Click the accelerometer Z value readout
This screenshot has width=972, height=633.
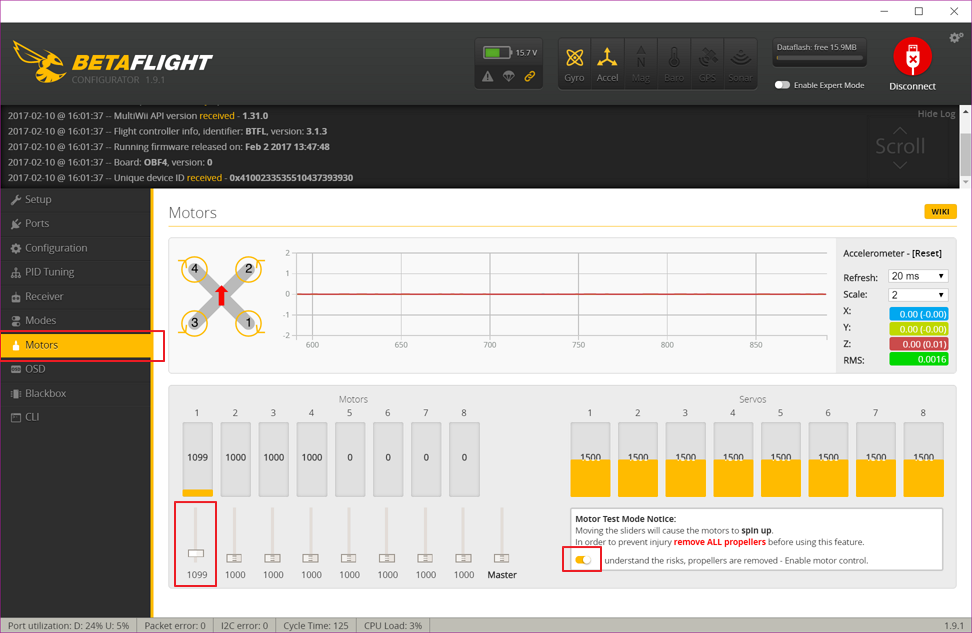(918, 343)
